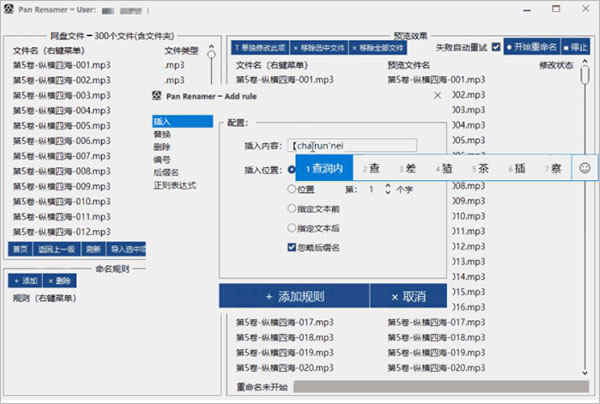Click the 删除 button under naming rules
Image resolution: width=600 pixels, height=404 pixels.
click(59, 281)
